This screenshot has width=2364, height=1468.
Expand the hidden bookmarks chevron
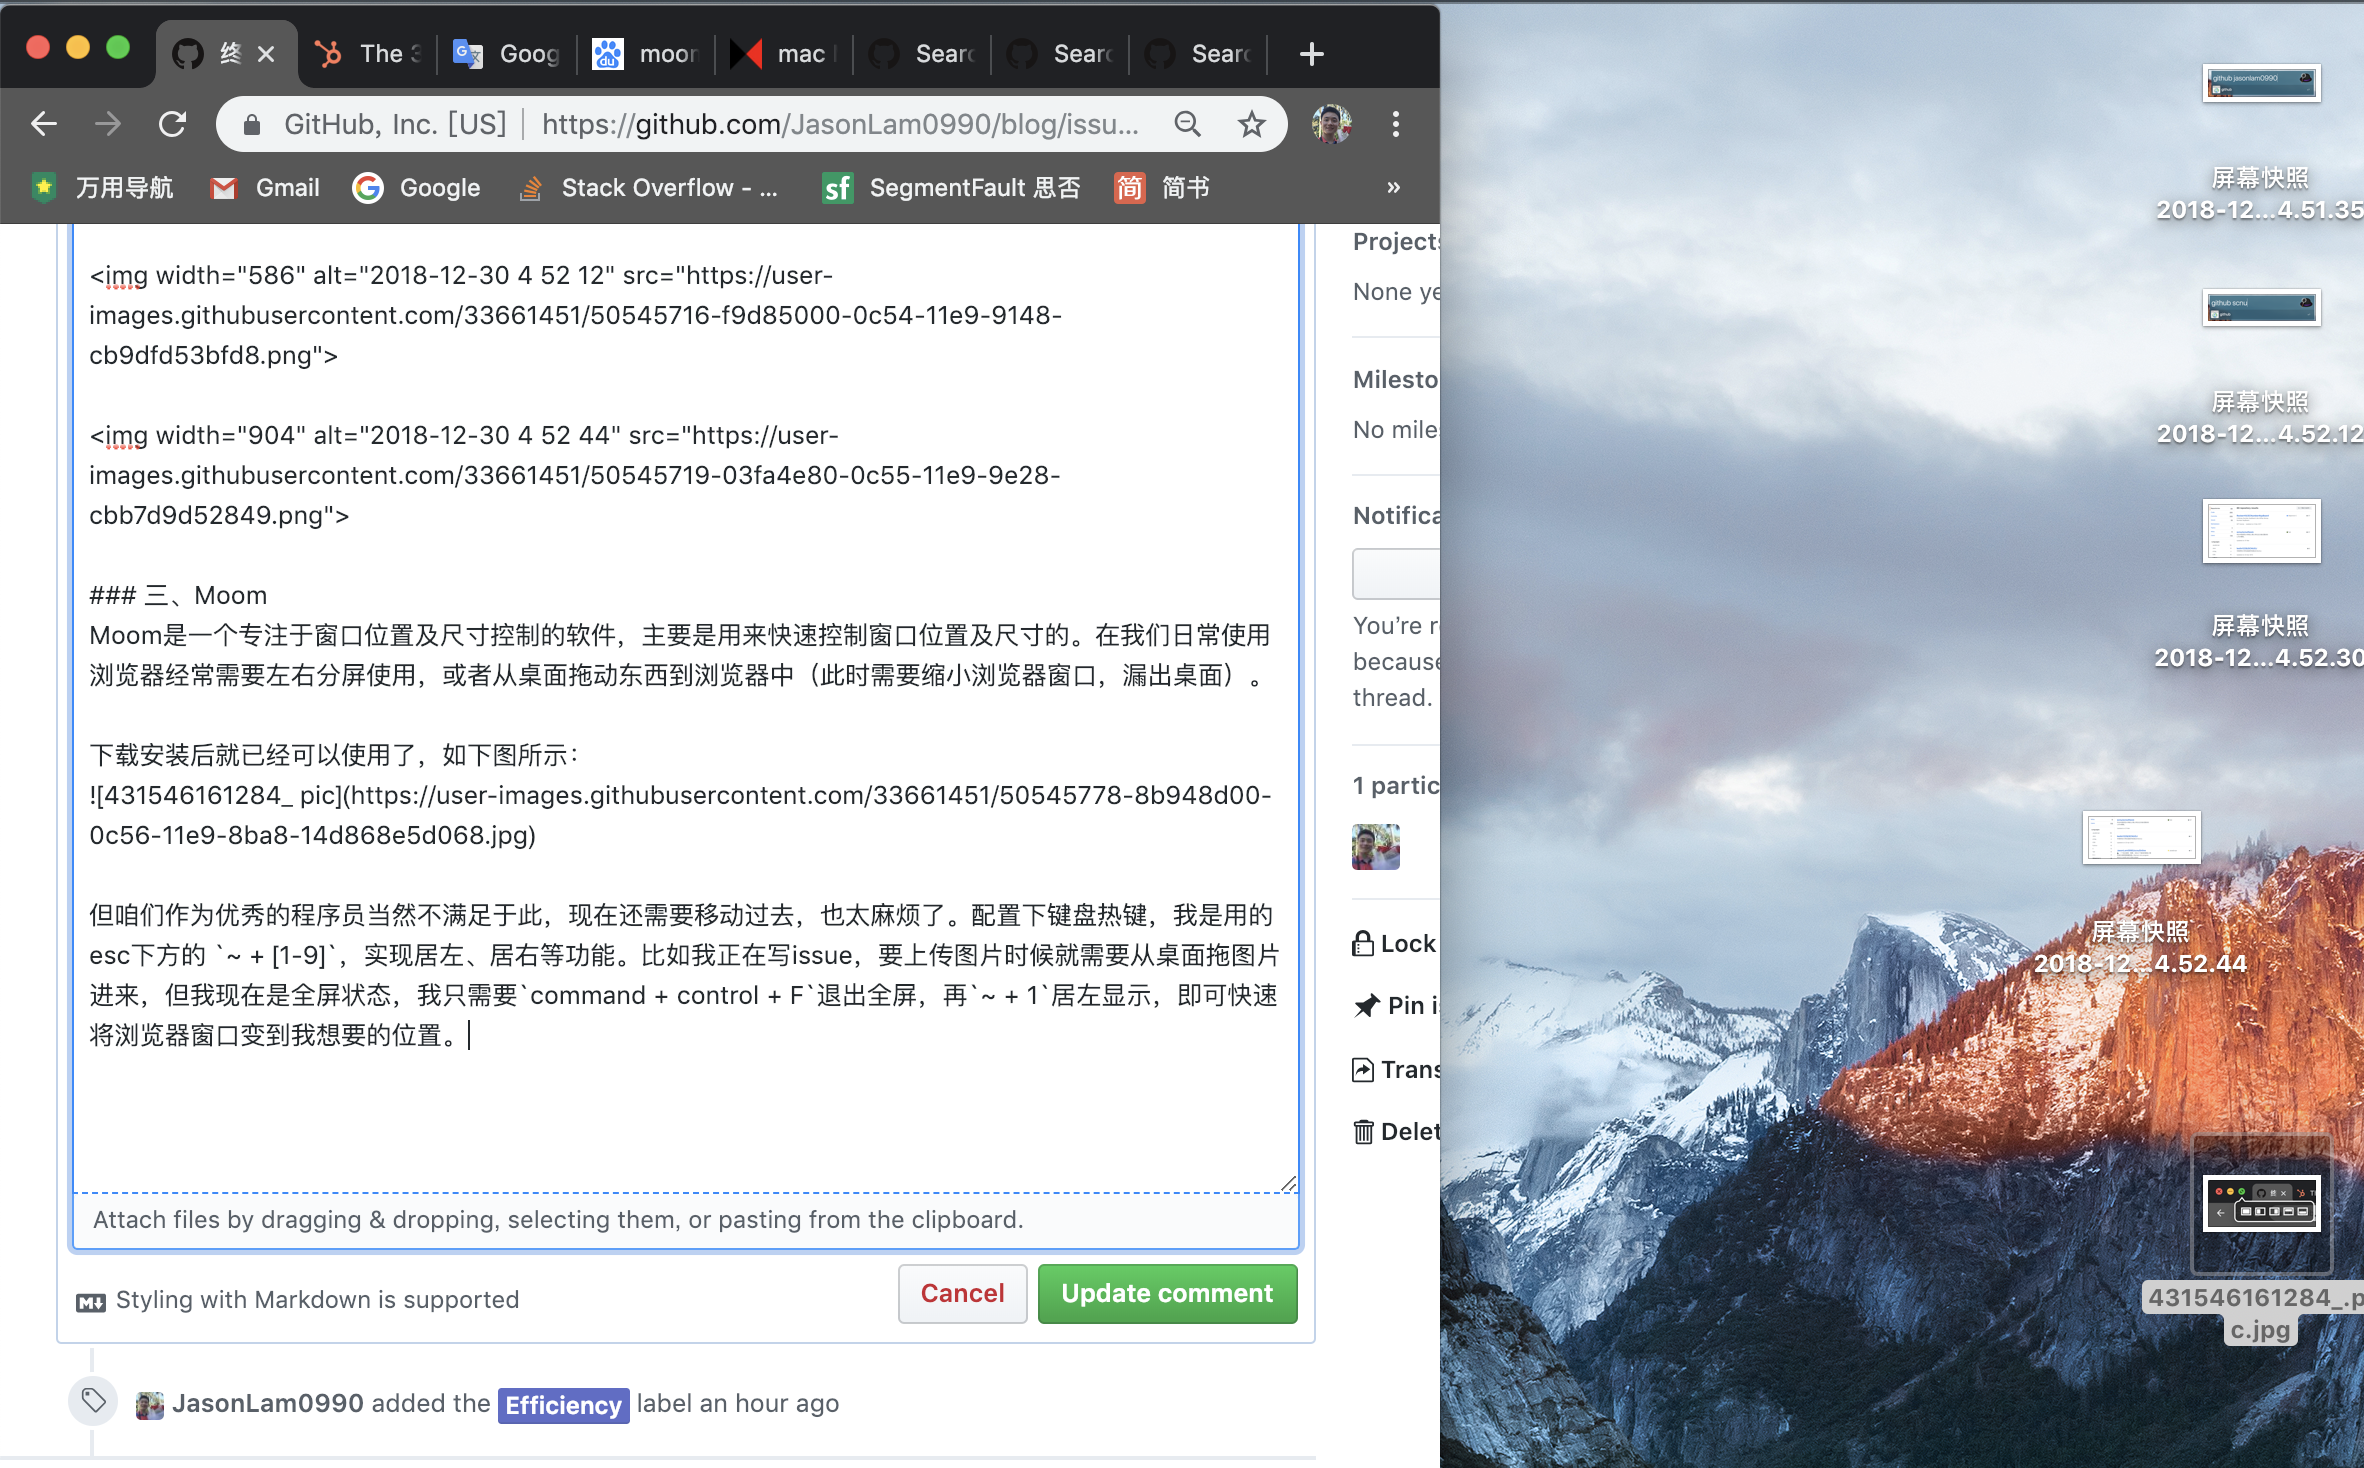tap(1393, 188)
